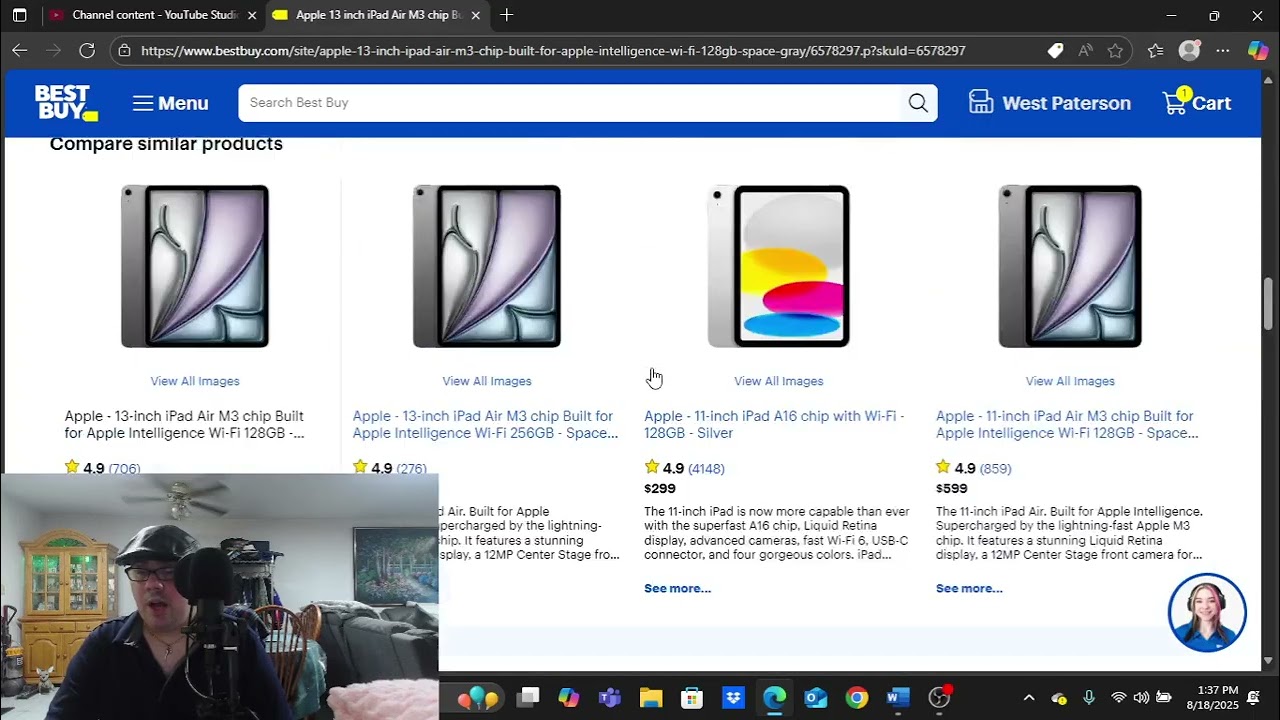Open the virtual assistant chat avatar
The height and width of the screenshot is (720, 1280).
(x=1207, y=612)
